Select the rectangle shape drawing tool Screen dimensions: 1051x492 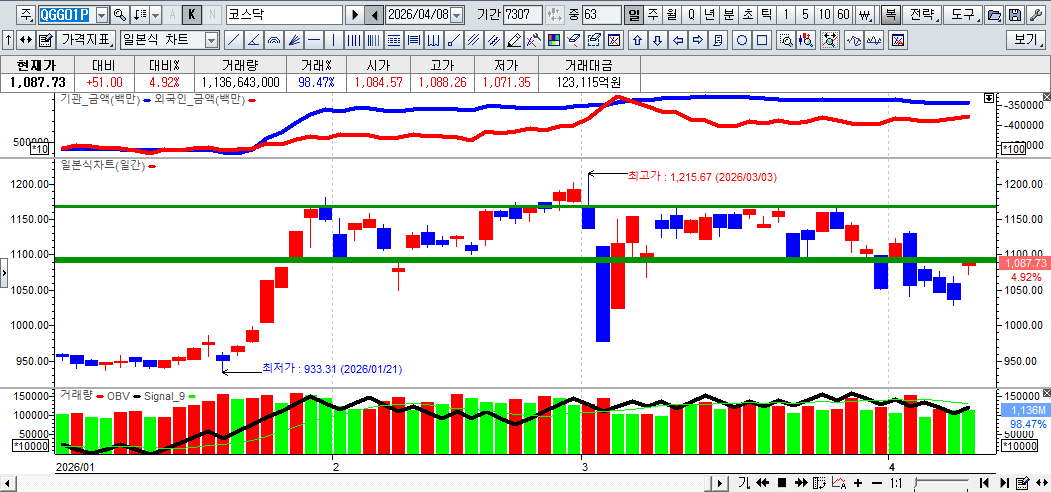pyautogui.click(x=763, y=40)
